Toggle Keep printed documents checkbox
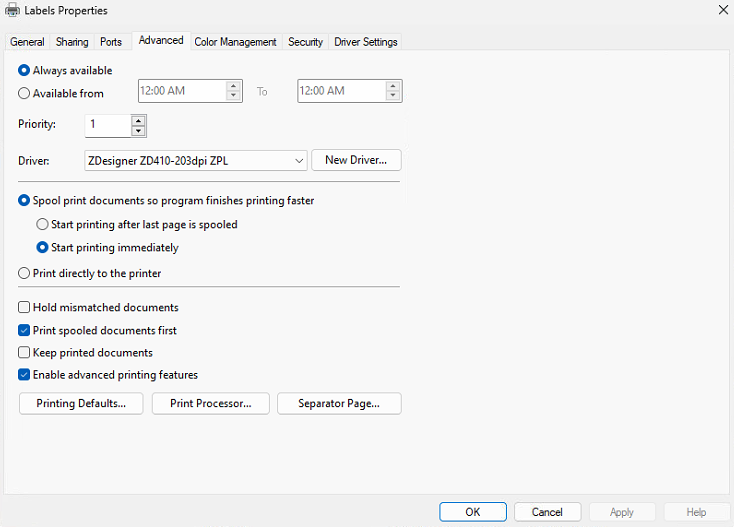This screenshot has width=734, height=527. [x=25, y=353]
